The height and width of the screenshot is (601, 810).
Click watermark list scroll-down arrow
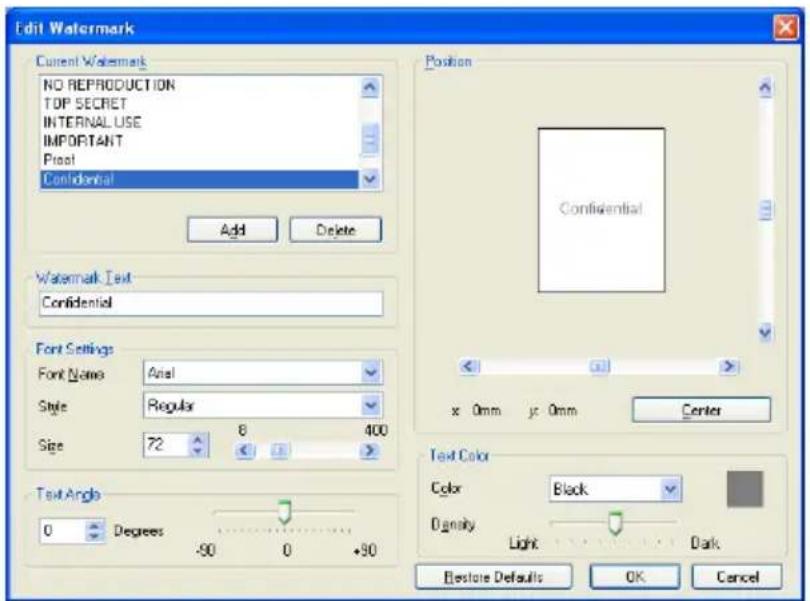pyautogui.click(x=370, y=179)
